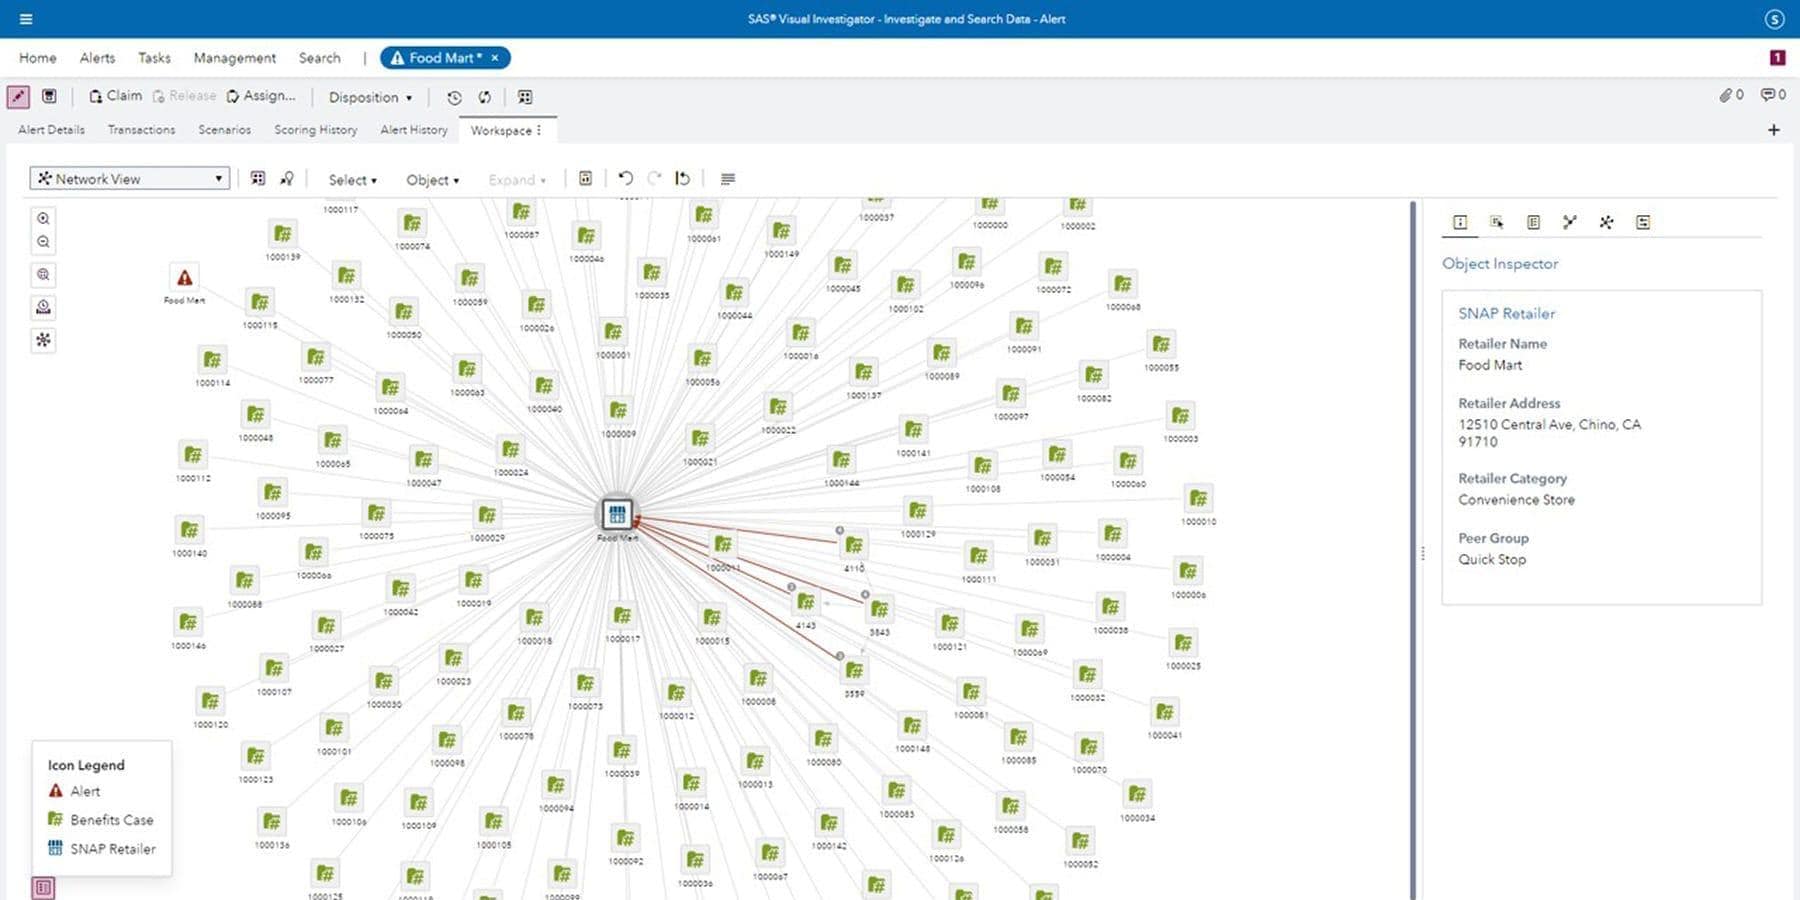Open Search menu
The width and height of the screenshot is (1800, 900).
[319, 58]
